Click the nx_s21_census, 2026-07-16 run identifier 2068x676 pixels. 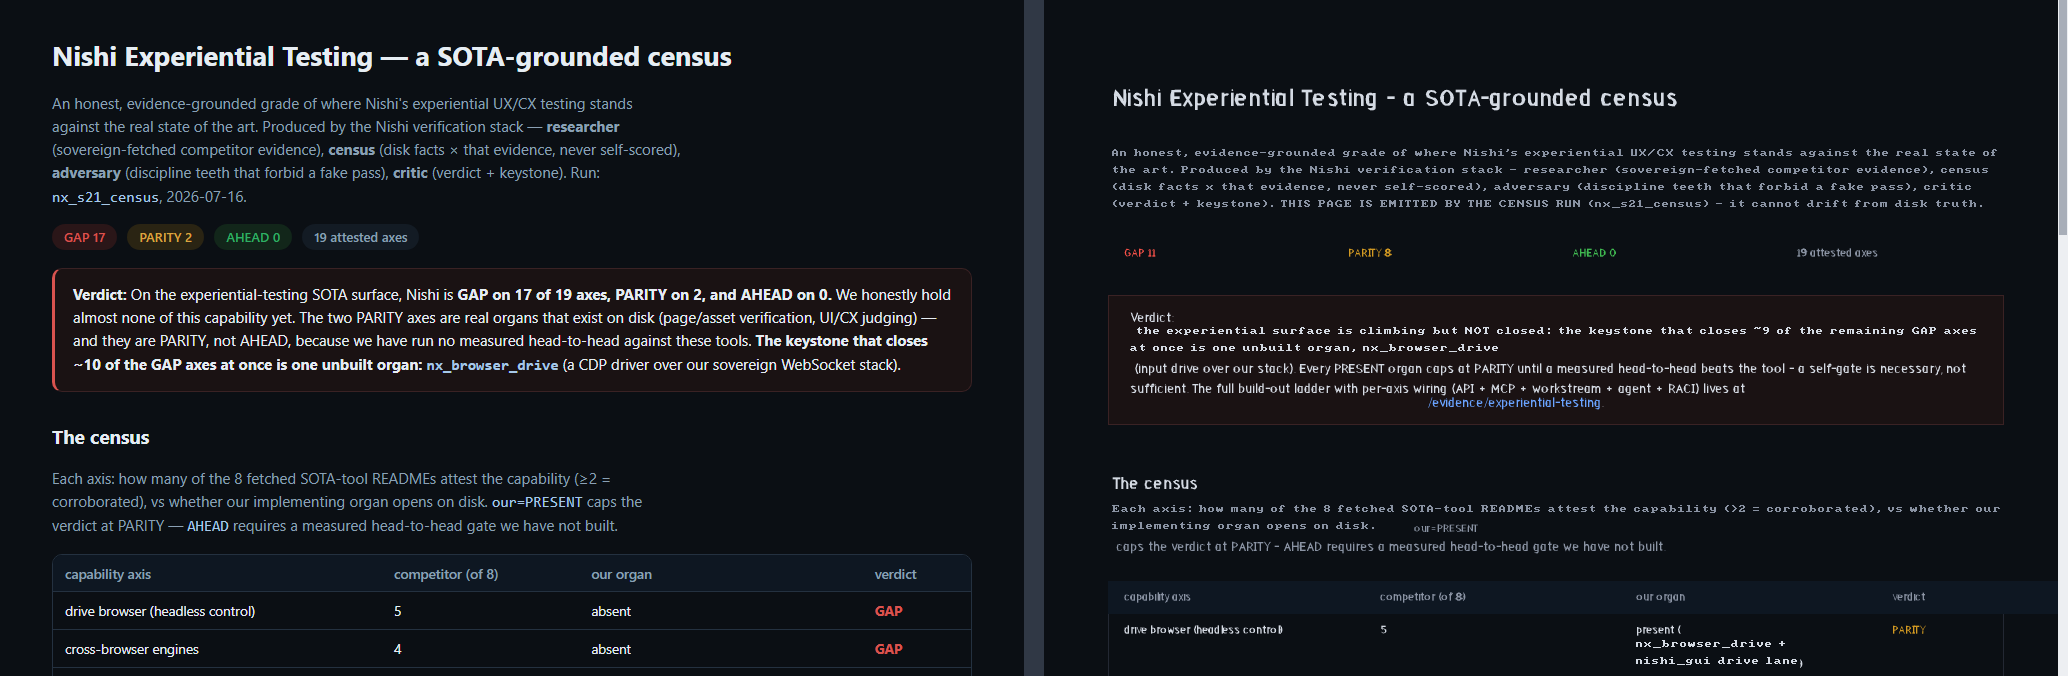pyautogui.click(x=150, y=197)
